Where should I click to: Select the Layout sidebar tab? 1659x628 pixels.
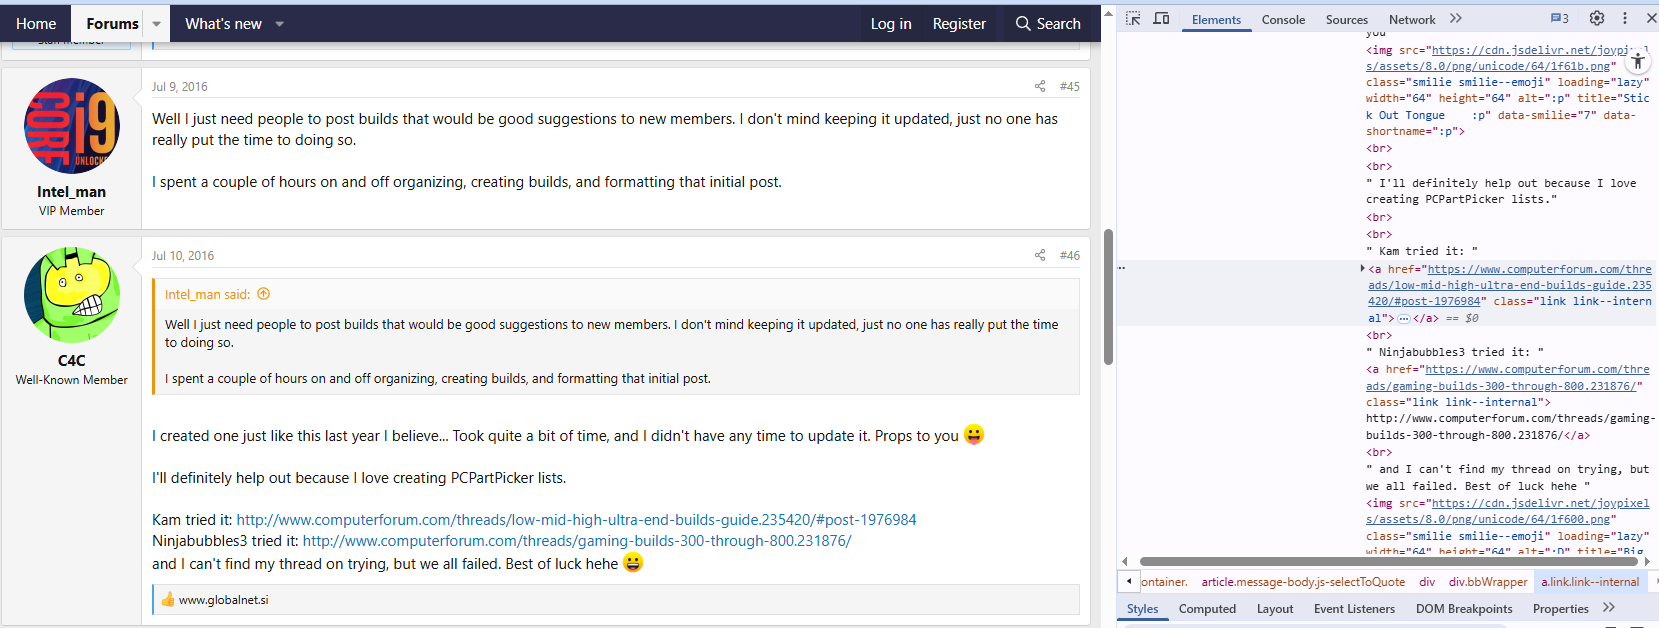click(x=1275, y=609)
